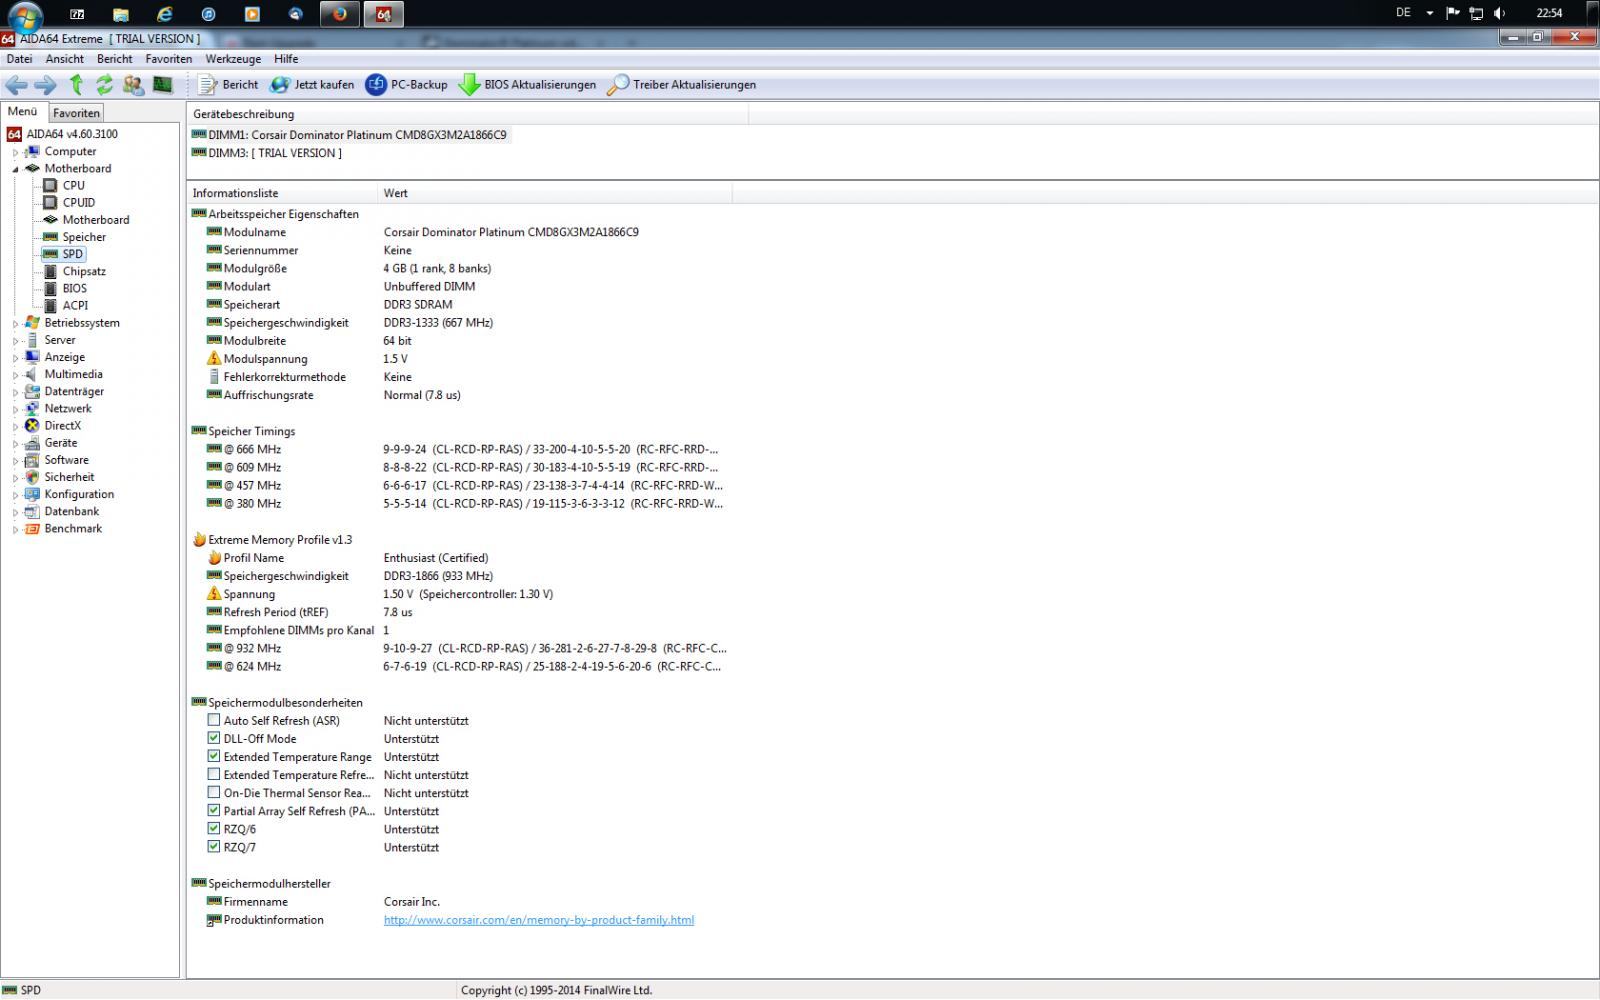Toggle RZQ/7 checkbox

(x=213, y=846)
